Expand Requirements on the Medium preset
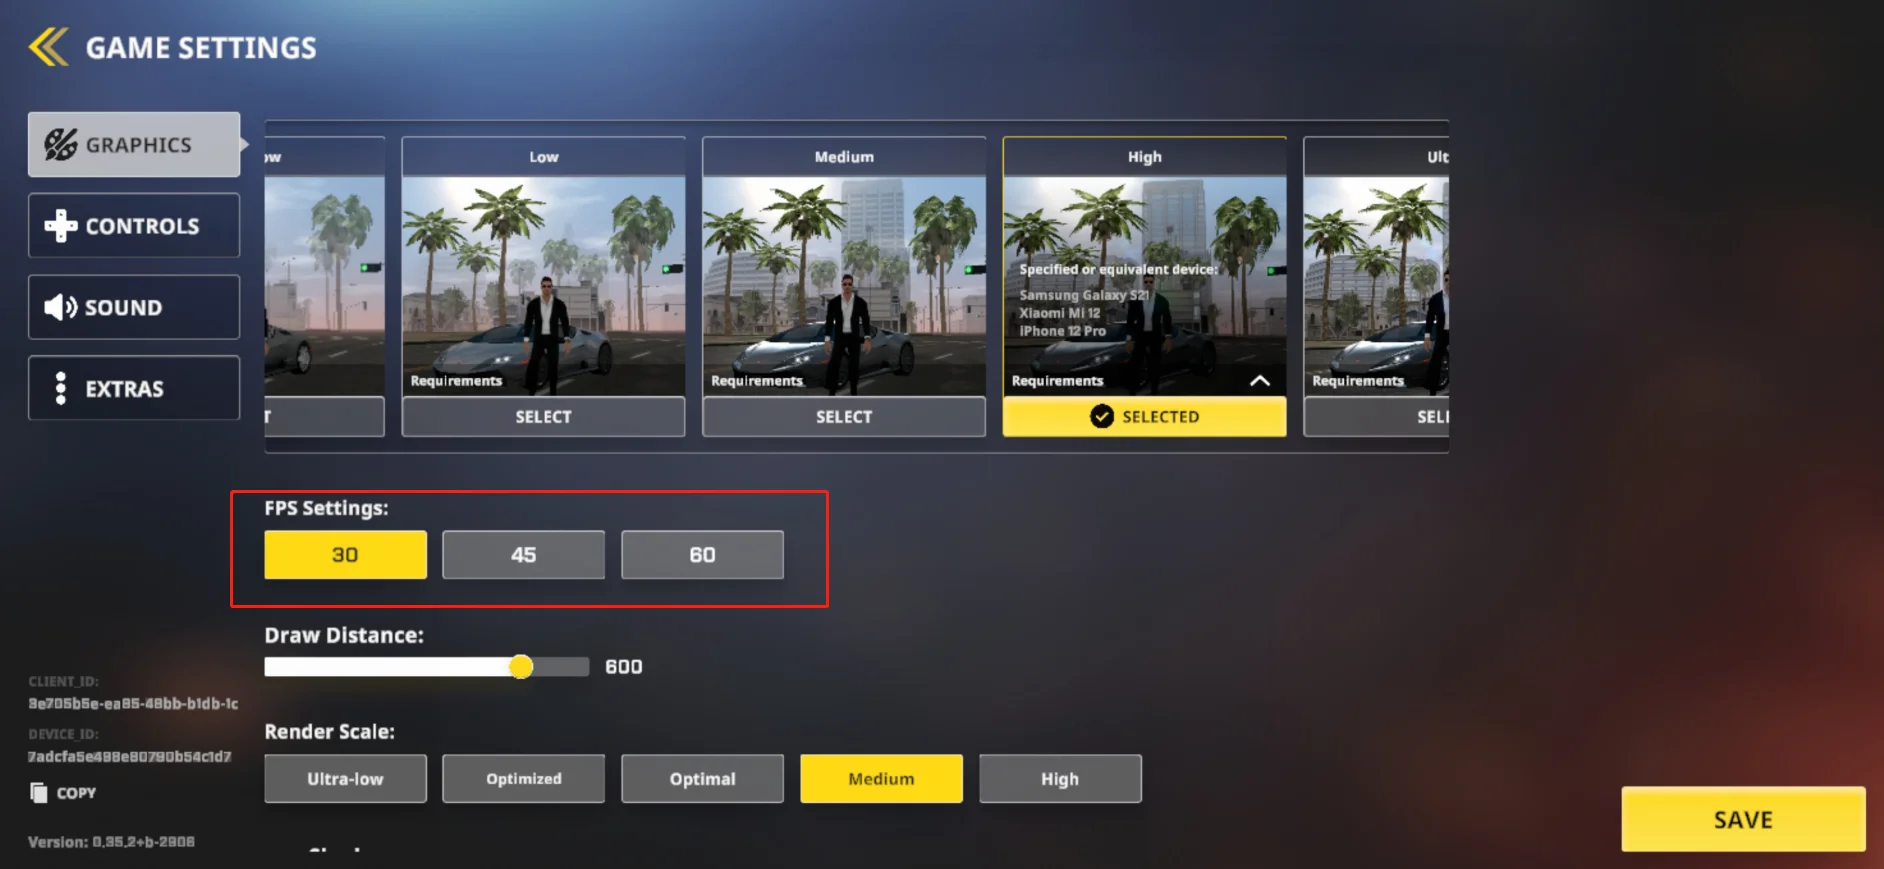This screenshot has width=1884, height=869. tap(757, 381)
